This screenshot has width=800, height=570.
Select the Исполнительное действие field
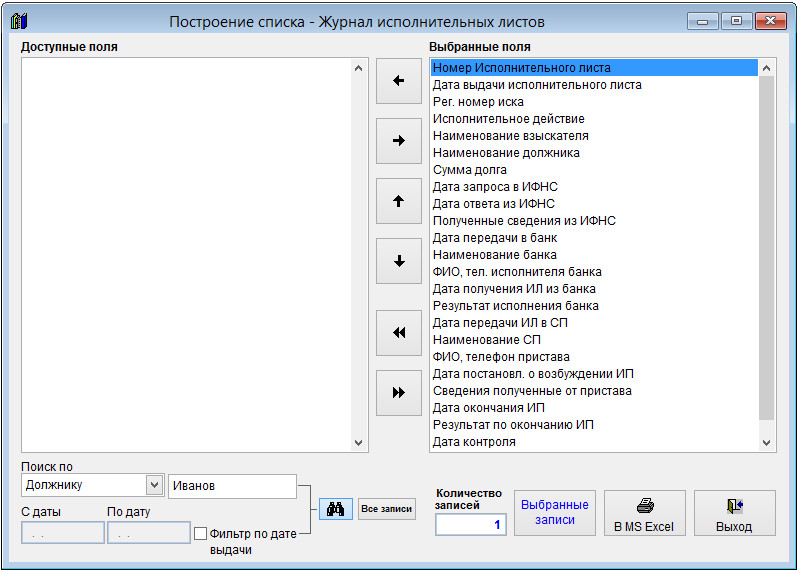coord(594,119)
